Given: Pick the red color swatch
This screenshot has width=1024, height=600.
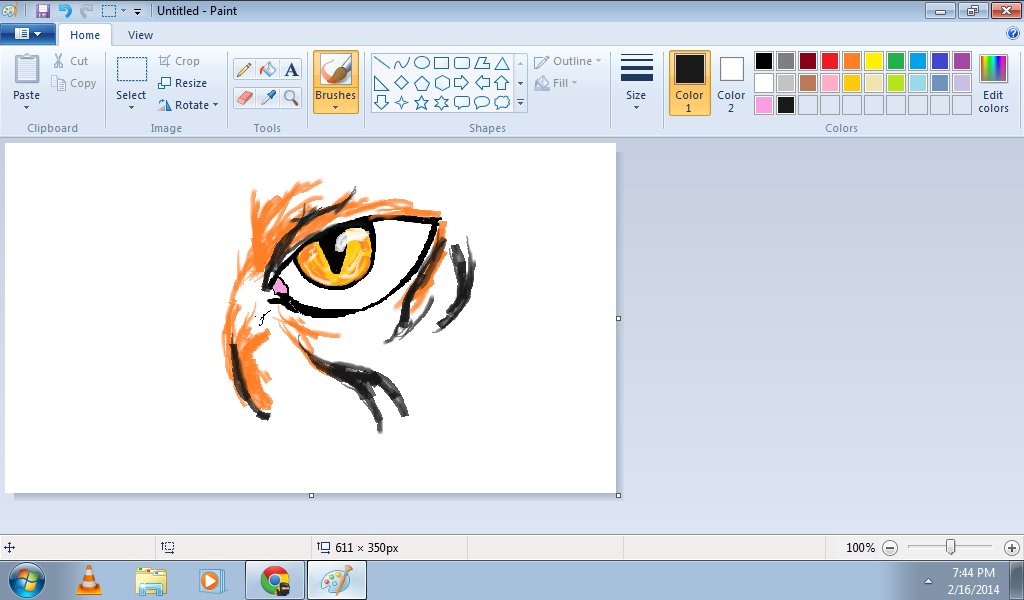Looking at the screenshot, I should pos(830,61).
